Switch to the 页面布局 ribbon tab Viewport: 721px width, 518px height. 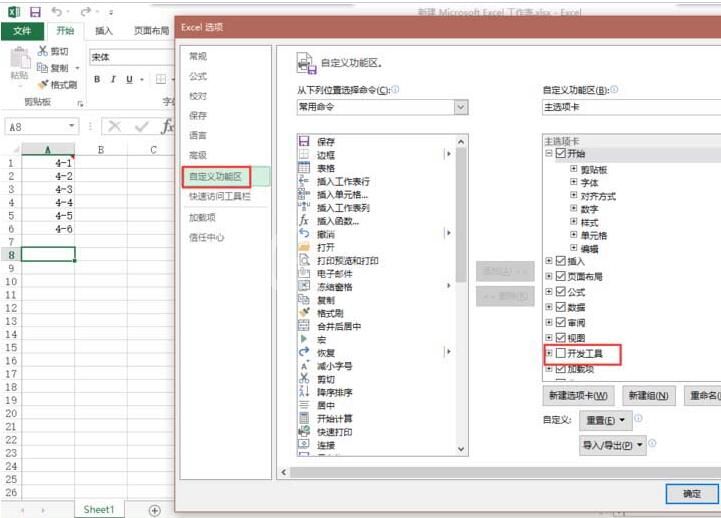[151, 31]
